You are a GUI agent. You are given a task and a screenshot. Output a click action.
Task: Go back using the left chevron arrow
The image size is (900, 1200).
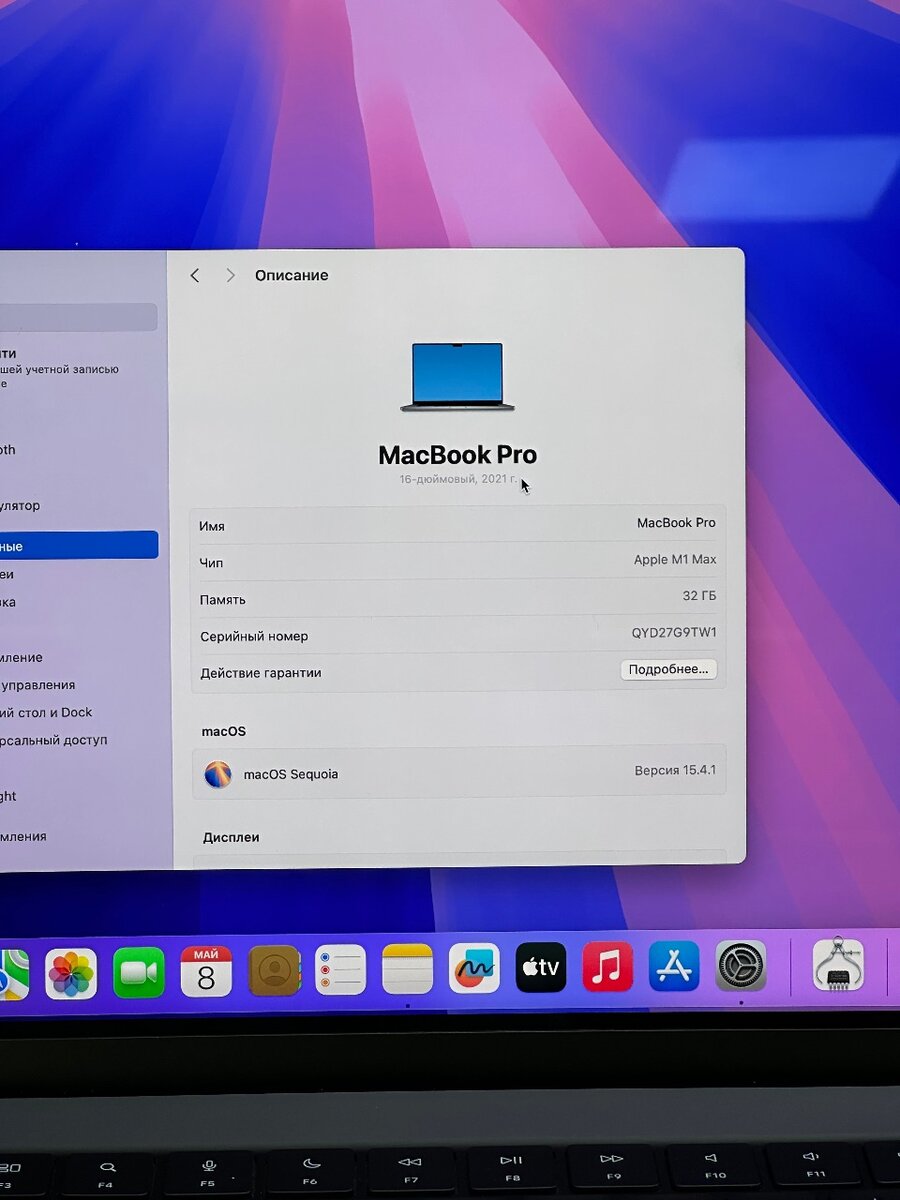195,275
